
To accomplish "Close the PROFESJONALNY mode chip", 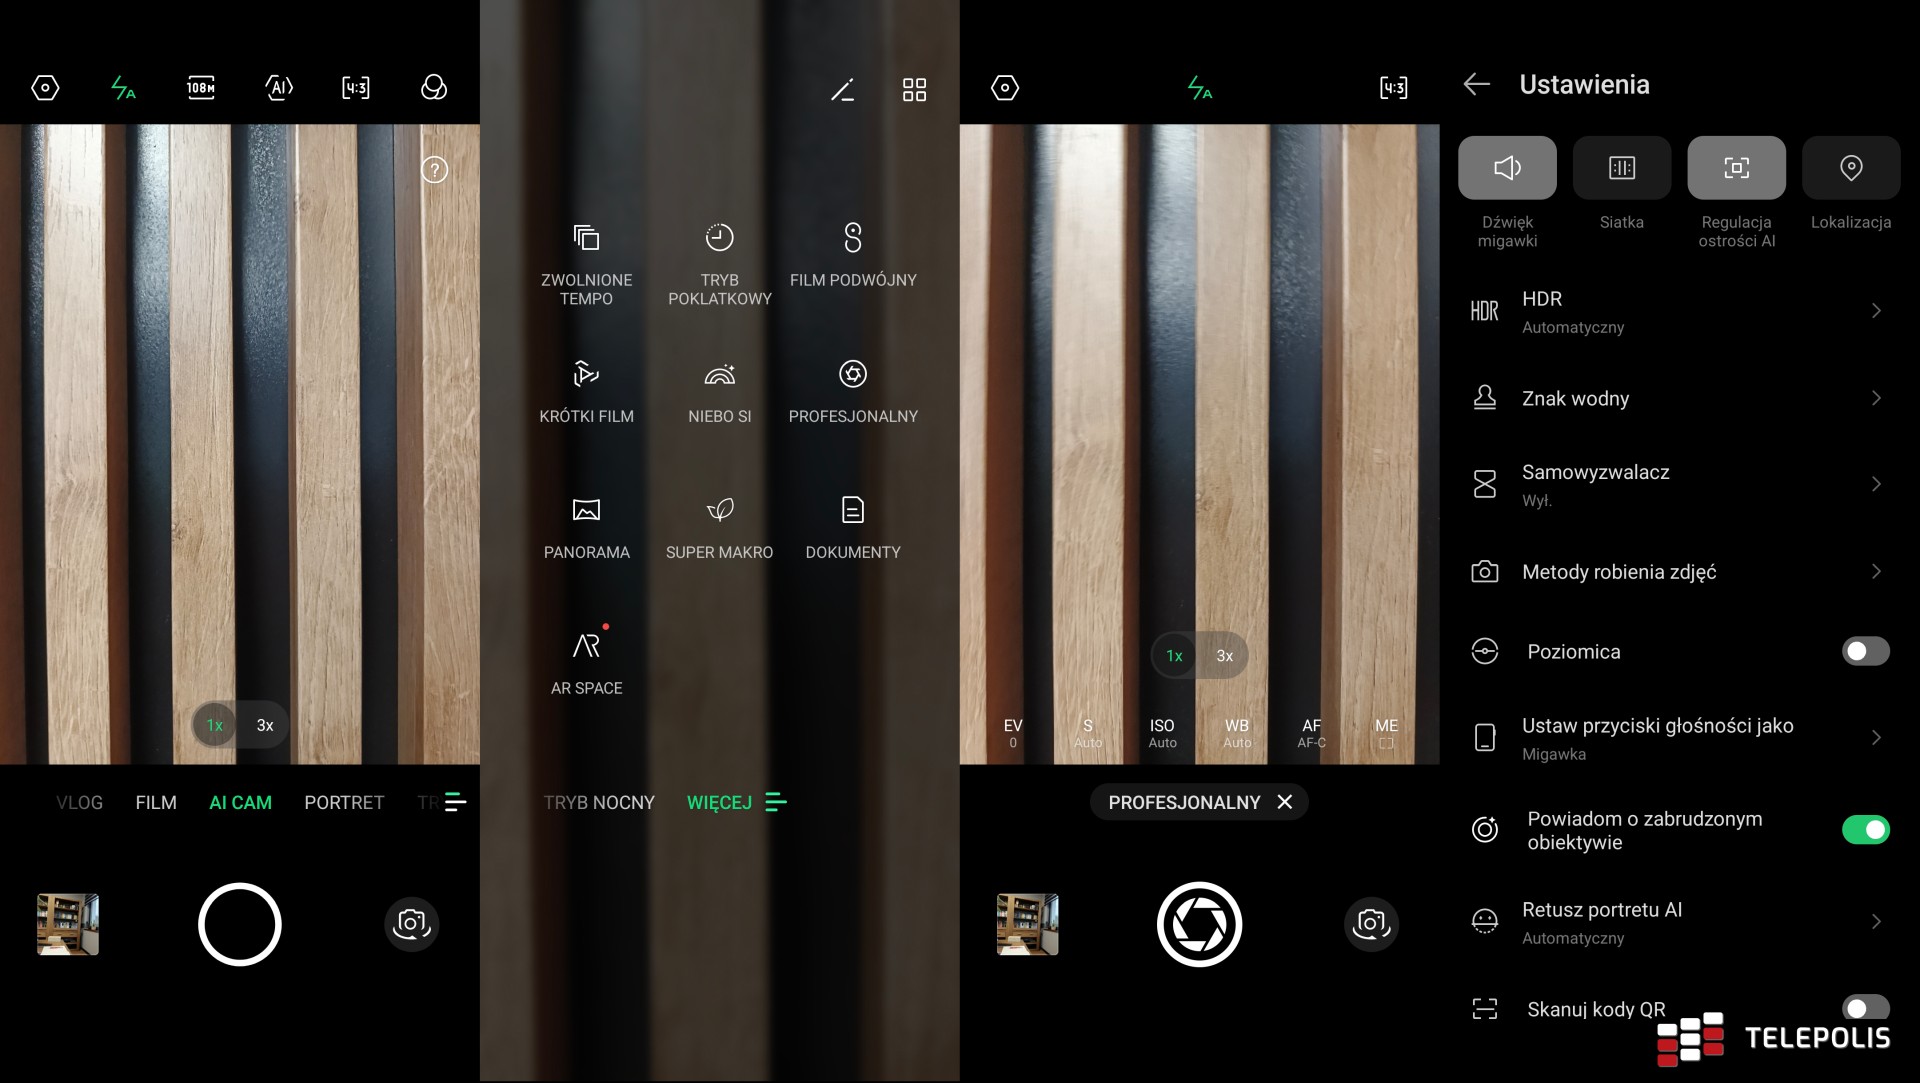I will (1285, 801).
